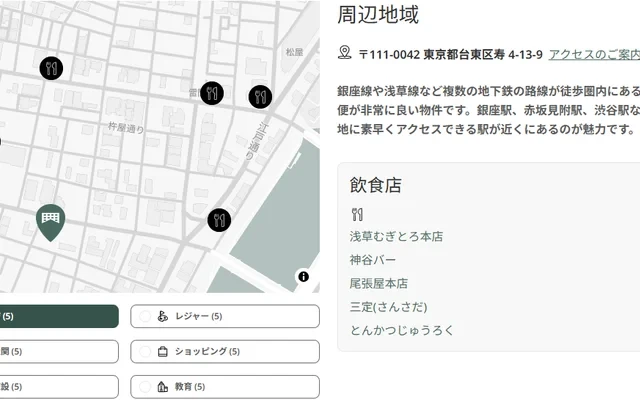Open the restaurant marker beside the river
Viewport: 640px width, 400px height.
219,219
